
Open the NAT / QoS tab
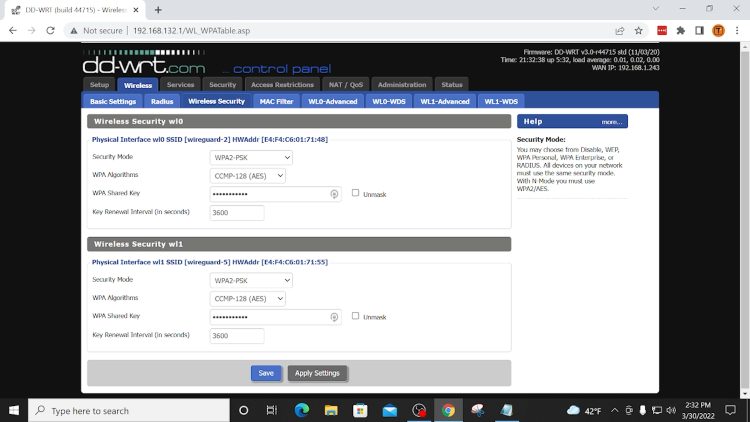coord(346,85)
